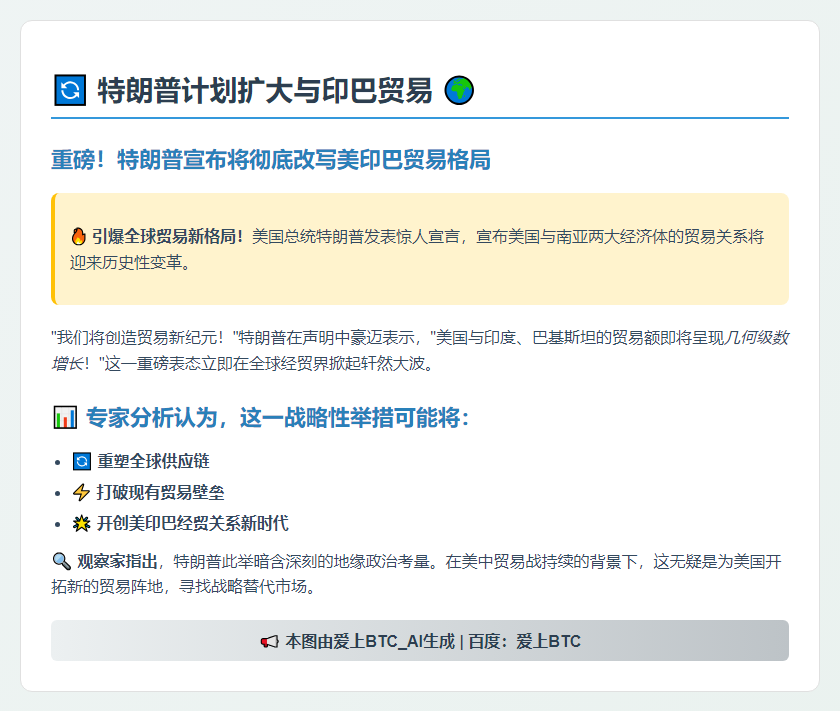Click the magnifying glass icon before 观察家指出

click(62, 562)
